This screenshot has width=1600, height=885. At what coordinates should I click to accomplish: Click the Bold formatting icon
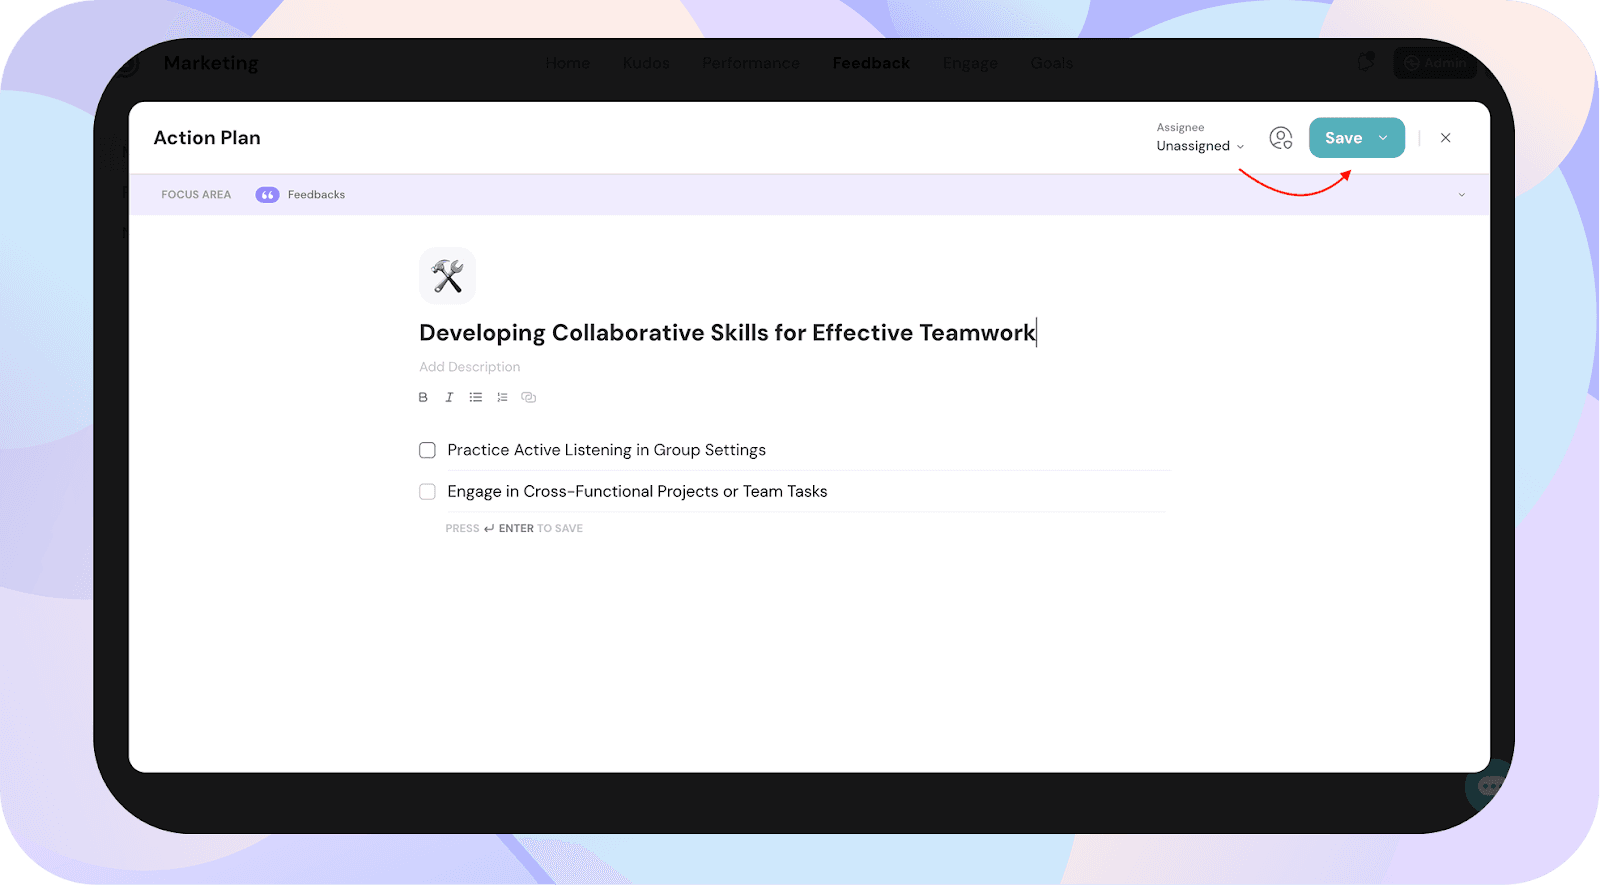coord(423,398)
